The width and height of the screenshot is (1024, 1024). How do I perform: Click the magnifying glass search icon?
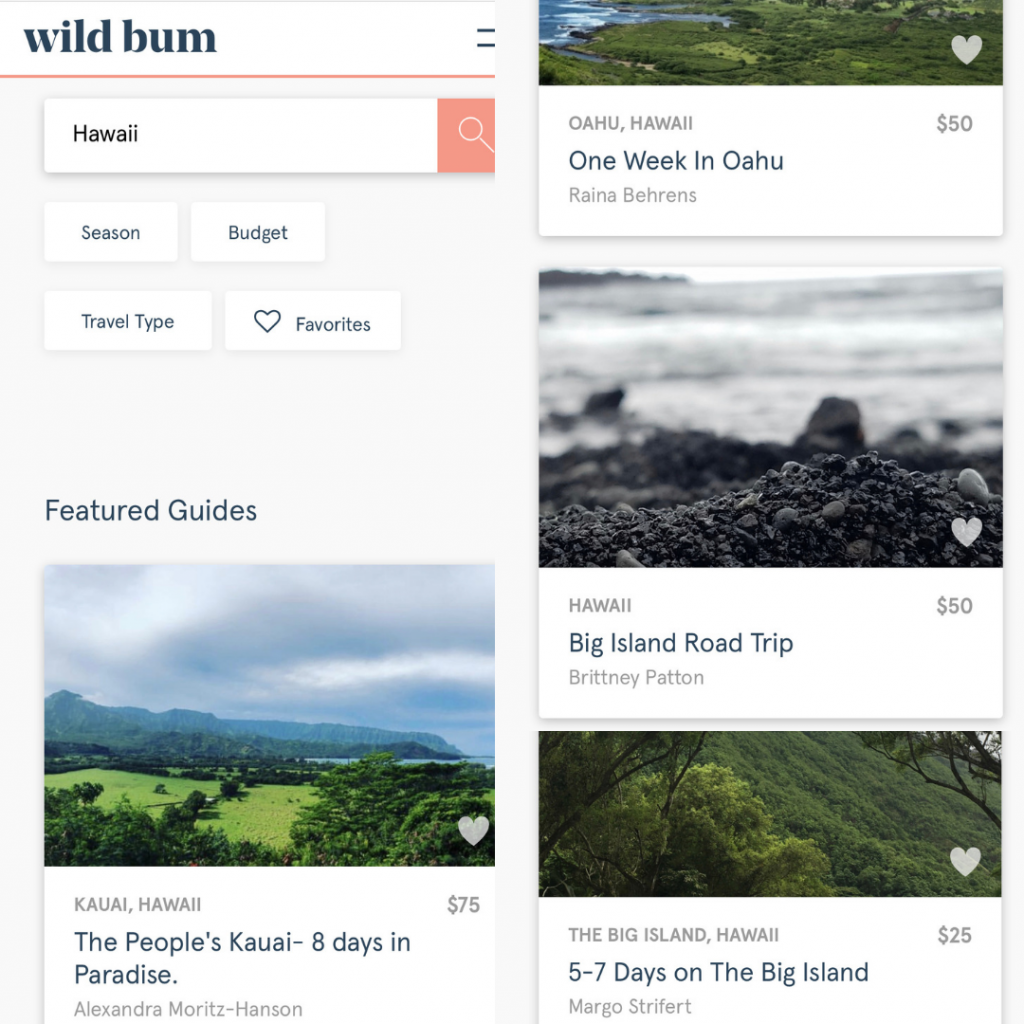coord(474,134)
